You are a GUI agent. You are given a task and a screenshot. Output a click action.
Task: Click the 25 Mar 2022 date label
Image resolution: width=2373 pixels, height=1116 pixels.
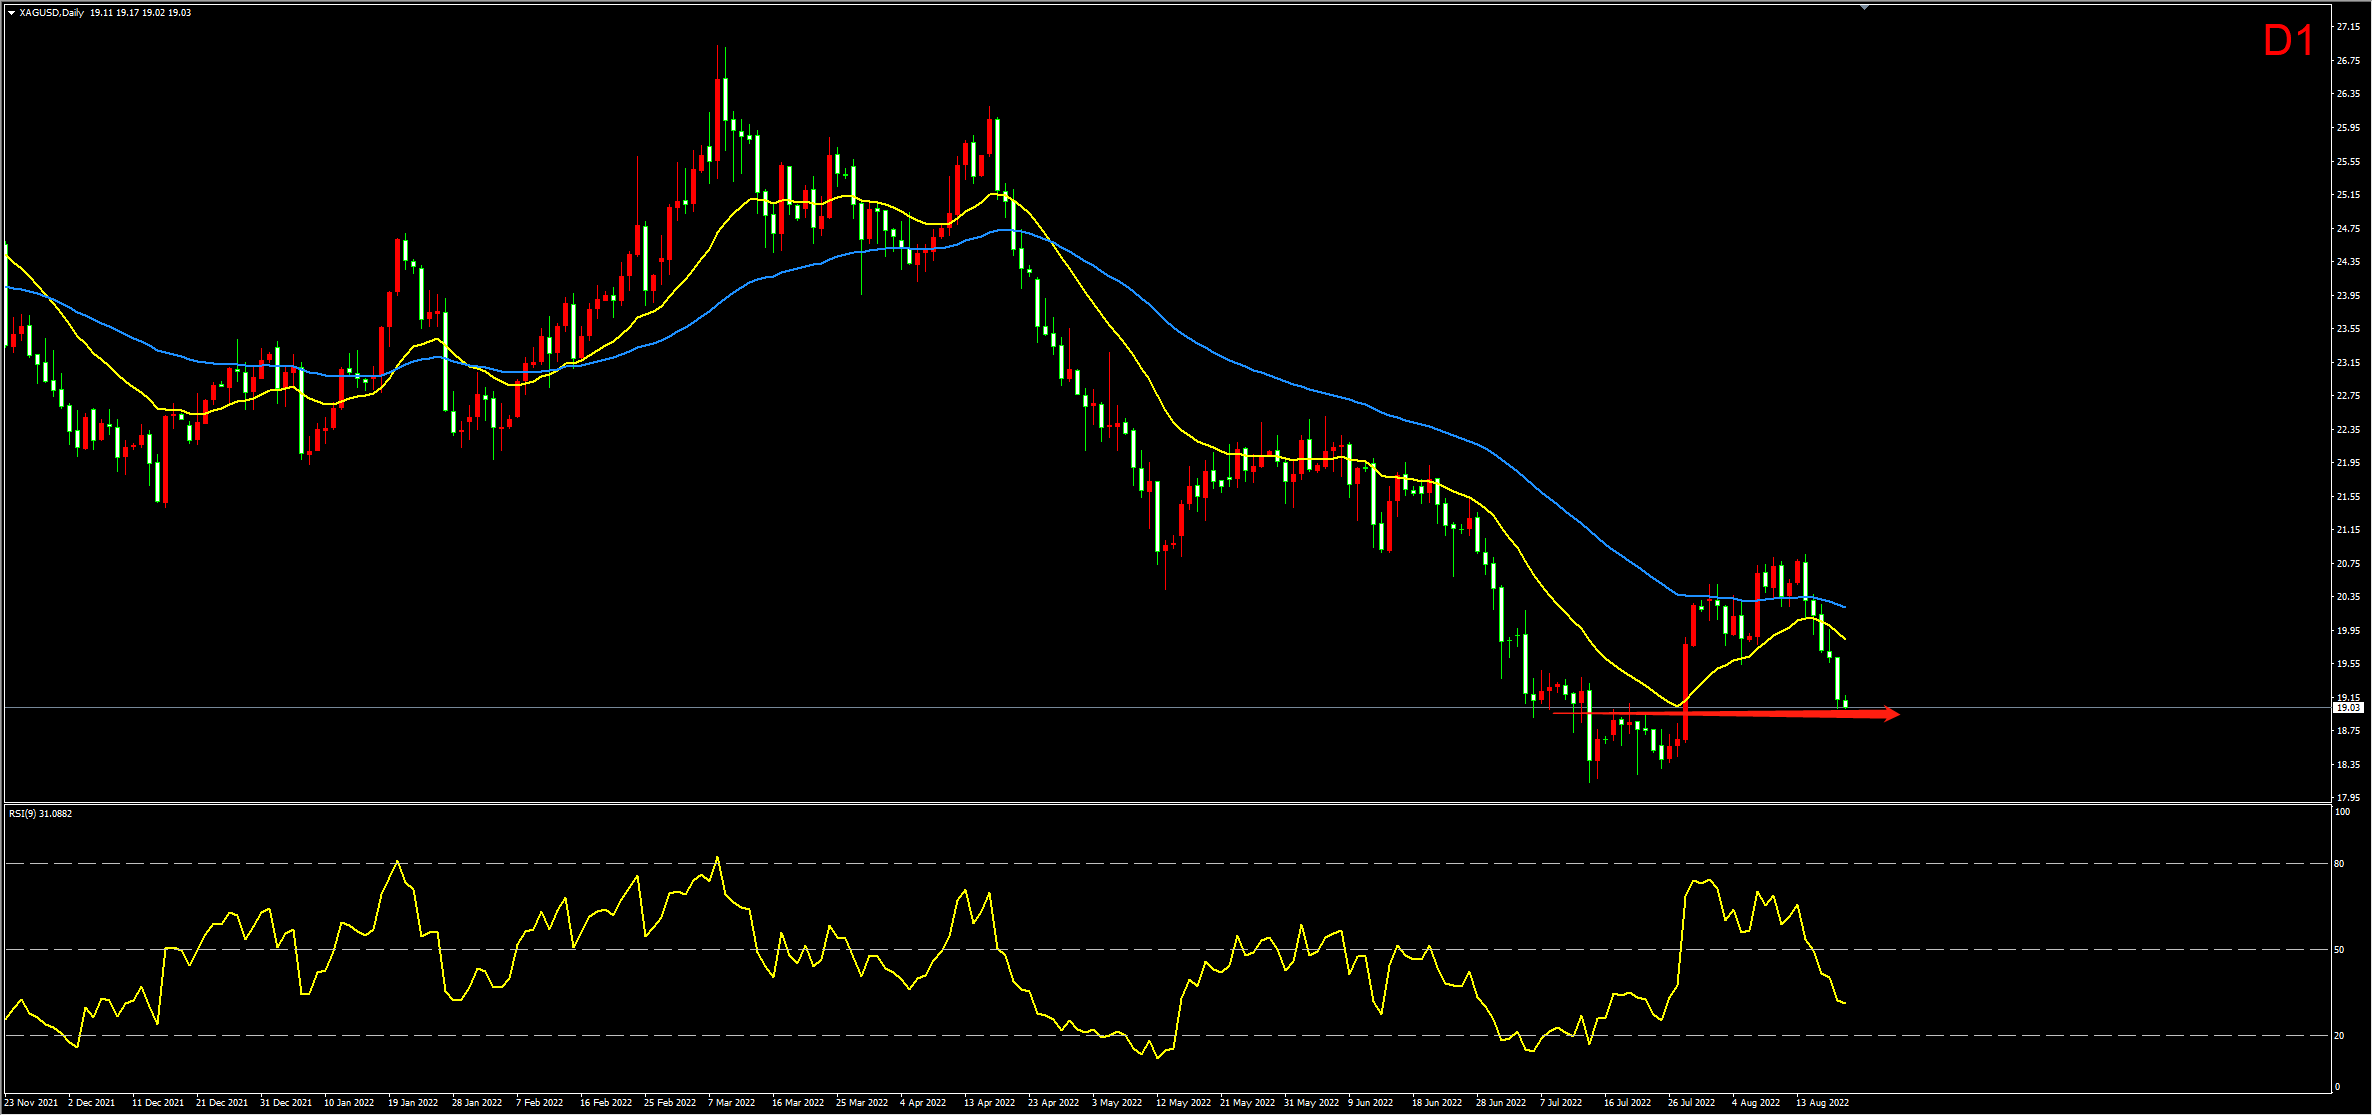pos(862,1103)
